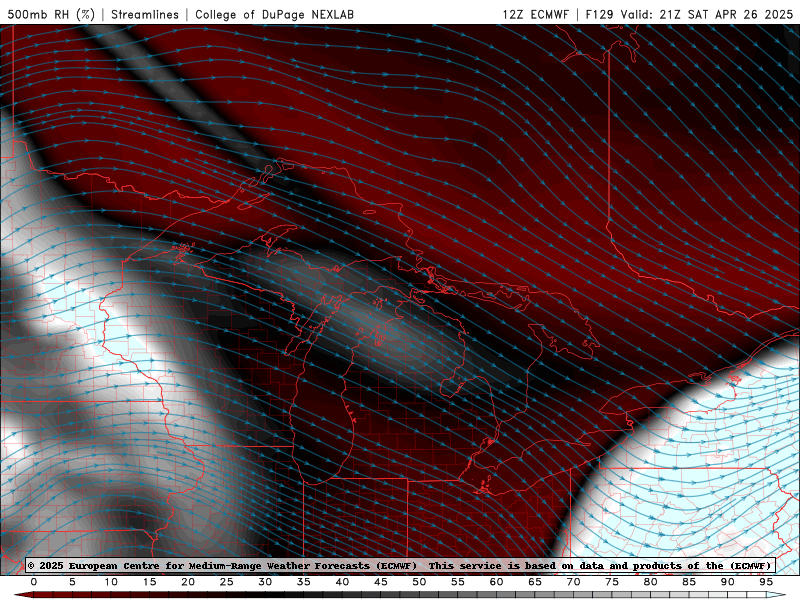
Task: Click the "500mb RH (%)" title text
Action: [x=51, y=14]
